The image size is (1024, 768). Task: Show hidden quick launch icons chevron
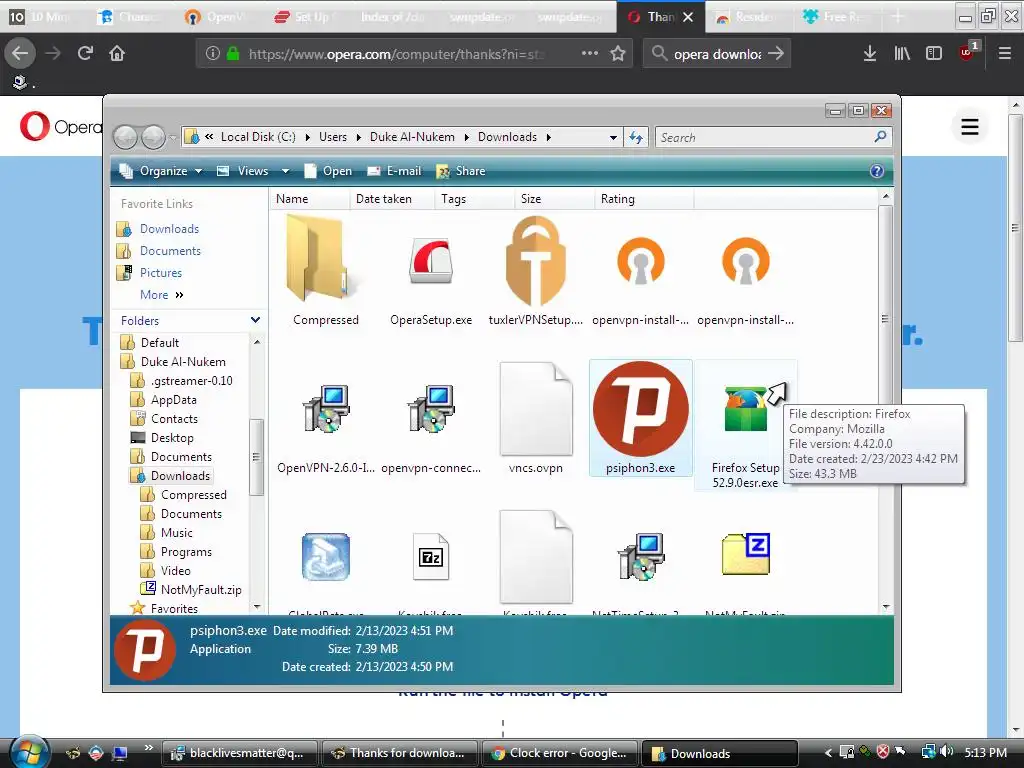pyautogui.click(x=149, y=747)
